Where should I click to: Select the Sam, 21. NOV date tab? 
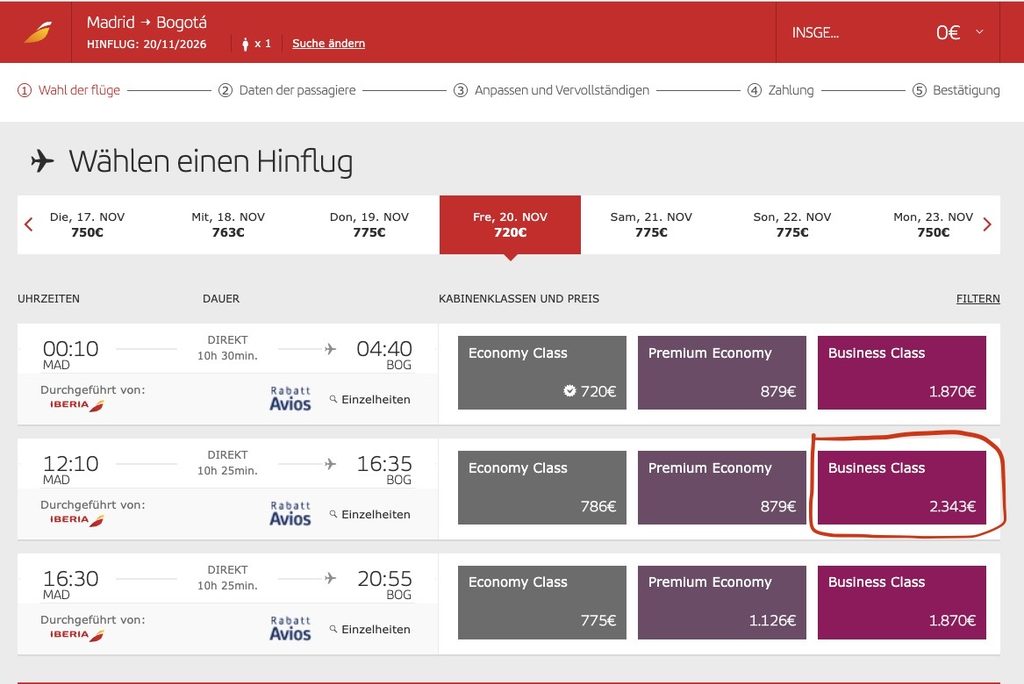(x=651, y=224)
